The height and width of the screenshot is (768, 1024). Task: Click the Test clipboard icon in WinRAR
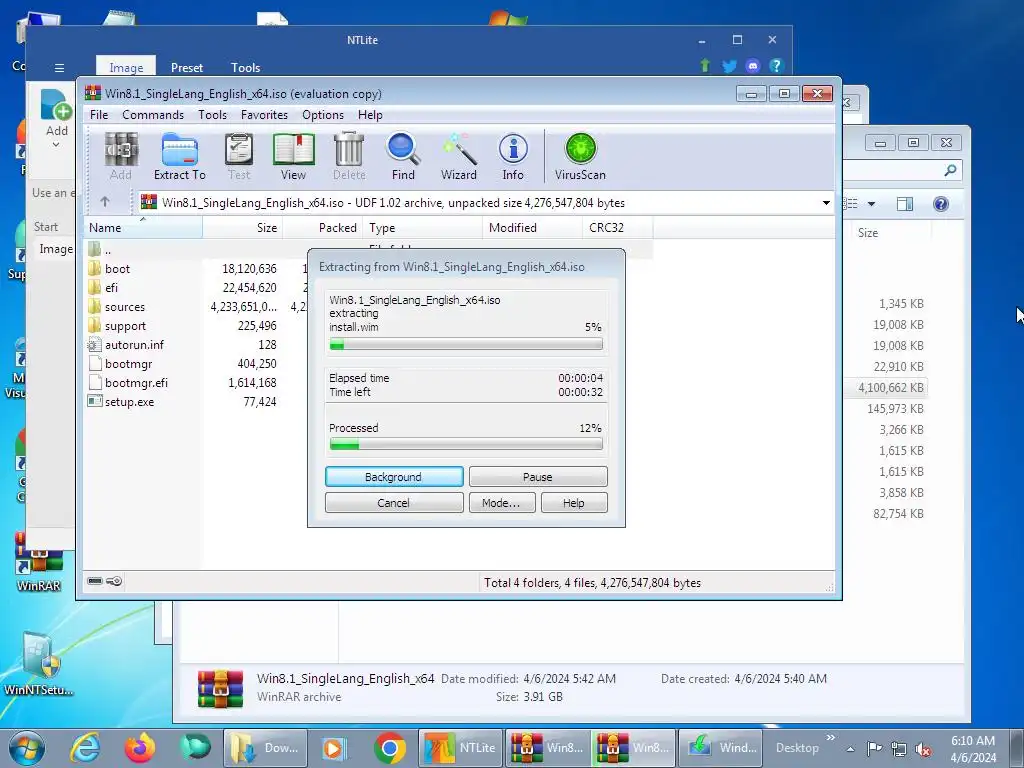point(239,157)
